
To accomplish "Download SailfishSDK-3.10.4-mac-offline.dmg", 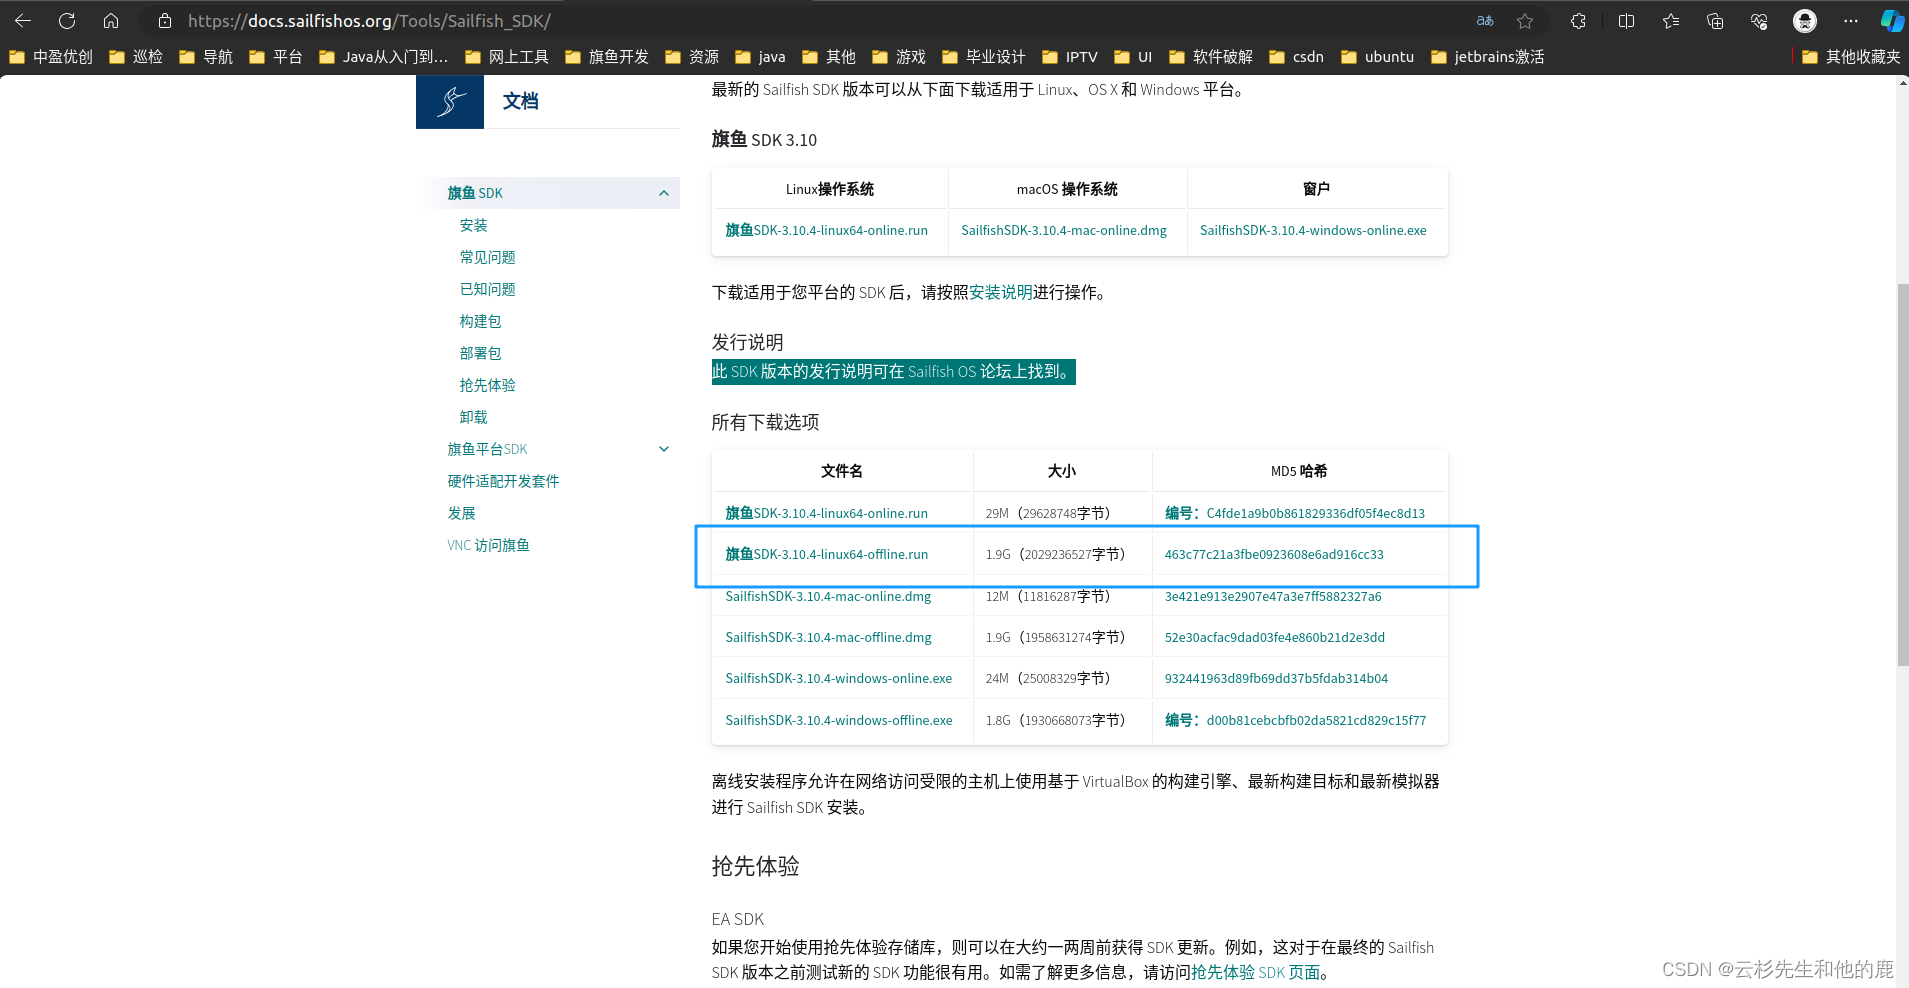I will (829, 637).
